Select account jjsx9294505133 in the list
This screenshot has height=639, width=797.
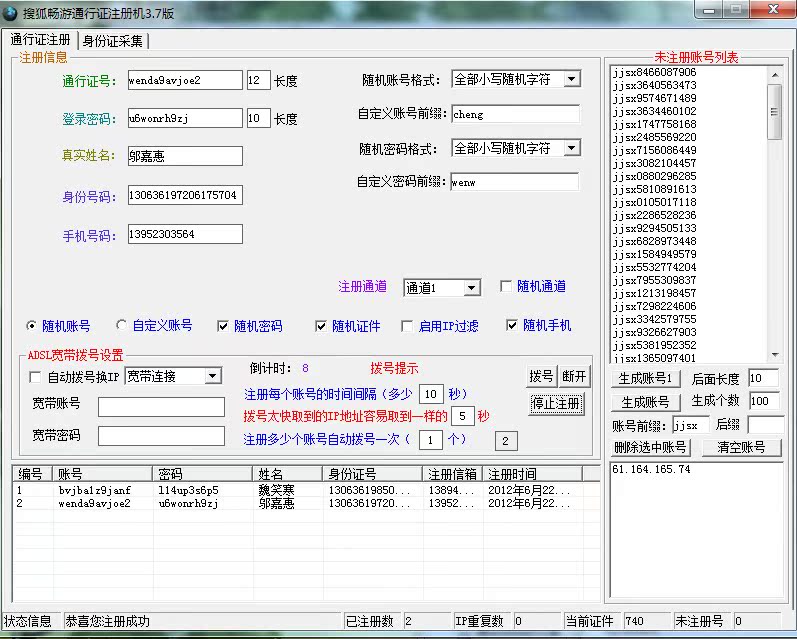655,228
